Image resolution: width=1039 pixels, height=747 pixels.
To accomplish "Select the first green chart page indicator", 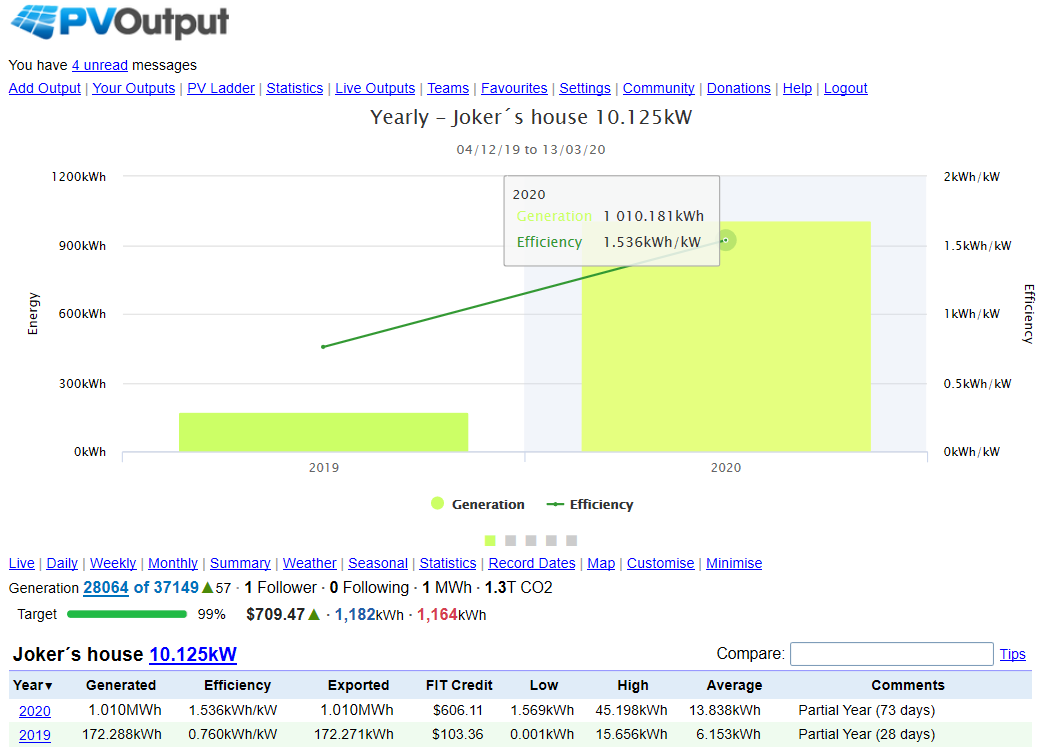I will tap(490, 541).
